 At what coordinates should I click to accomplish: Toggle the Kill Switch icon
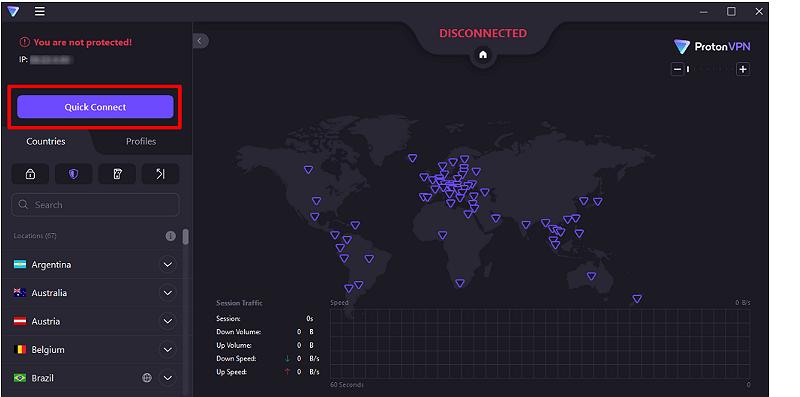(x=117, y=174)
